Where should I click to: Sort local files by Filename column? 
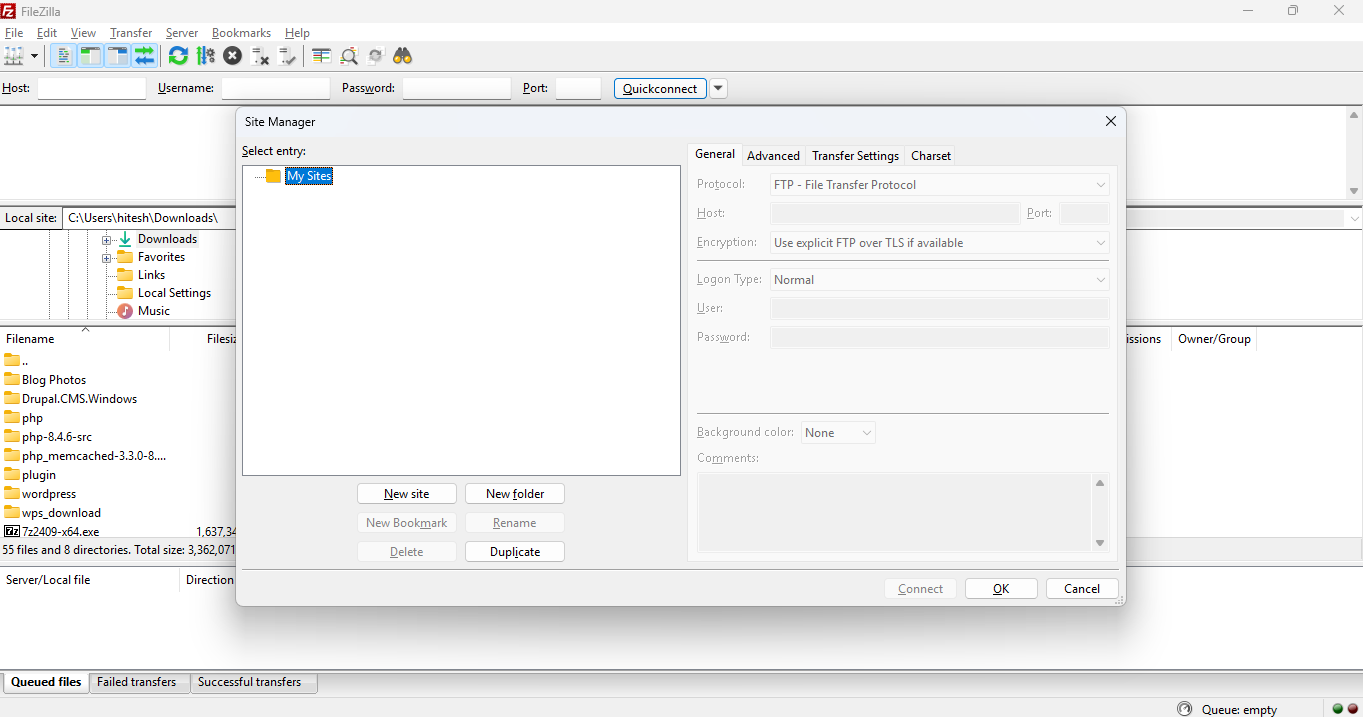pos(85,339)
